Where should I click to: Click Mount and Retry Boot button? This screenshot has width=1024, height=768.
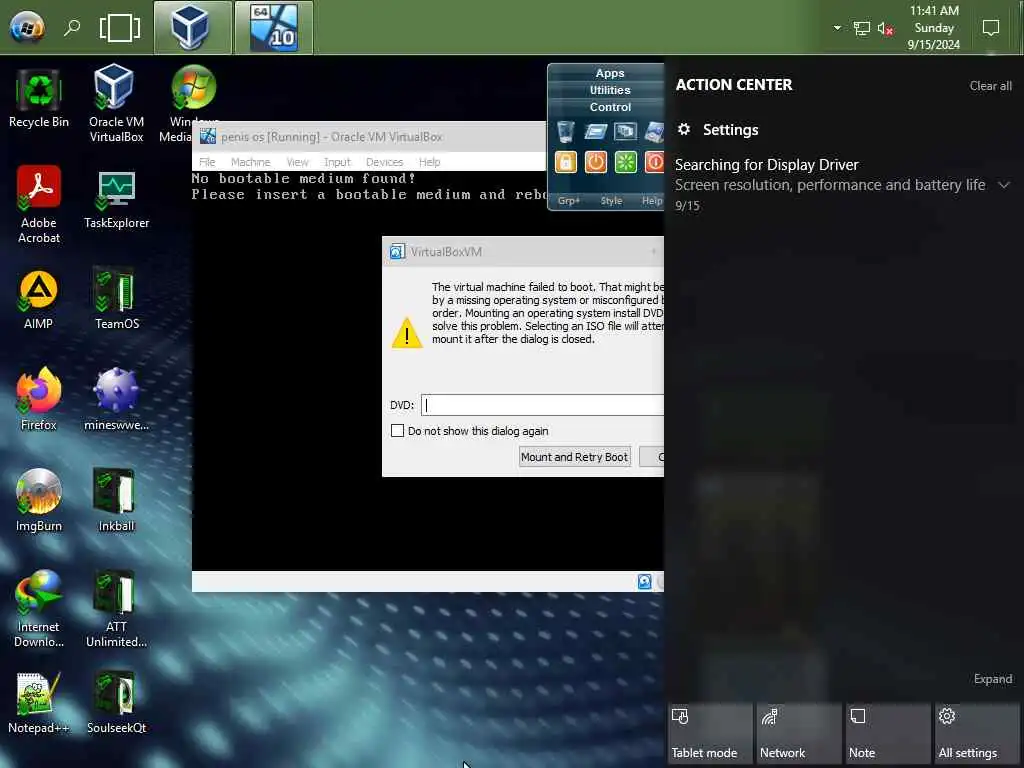[575, 456]
